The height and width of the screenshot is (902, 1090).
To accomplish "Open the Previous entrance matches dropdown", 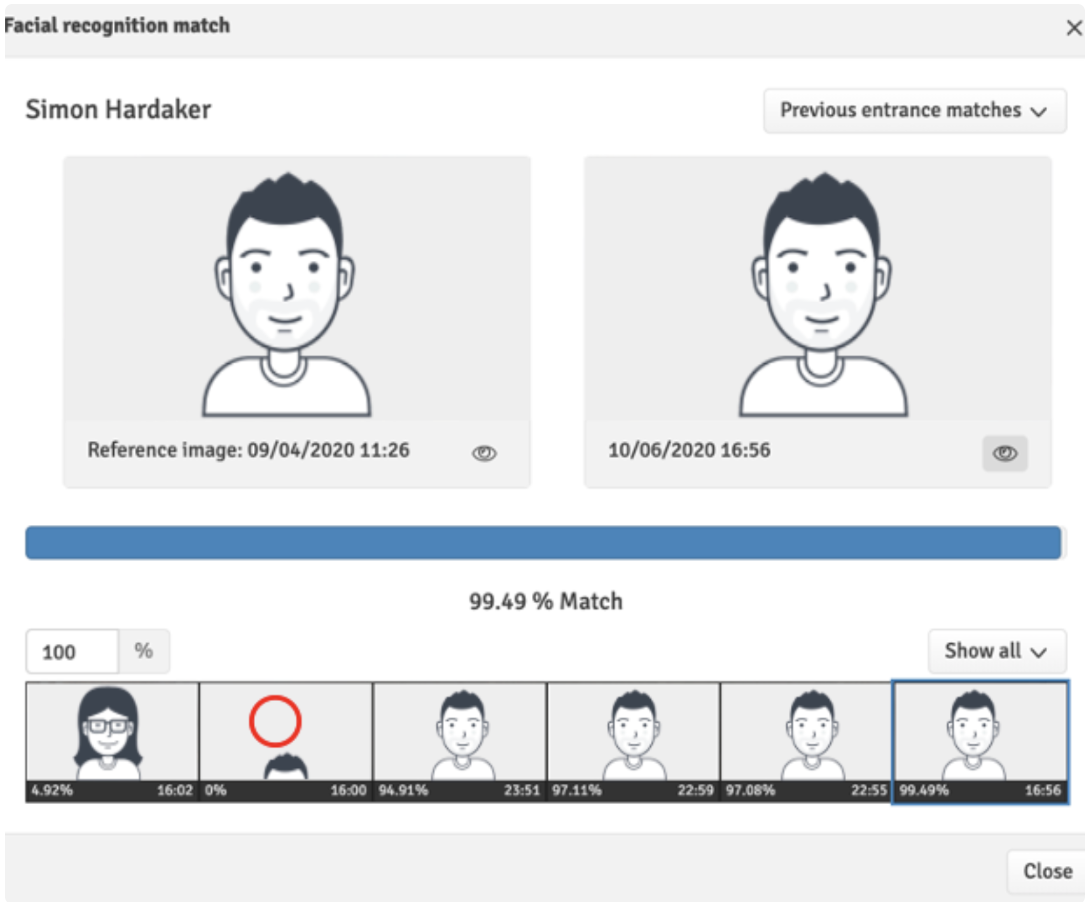I will (x=915, y=110).
